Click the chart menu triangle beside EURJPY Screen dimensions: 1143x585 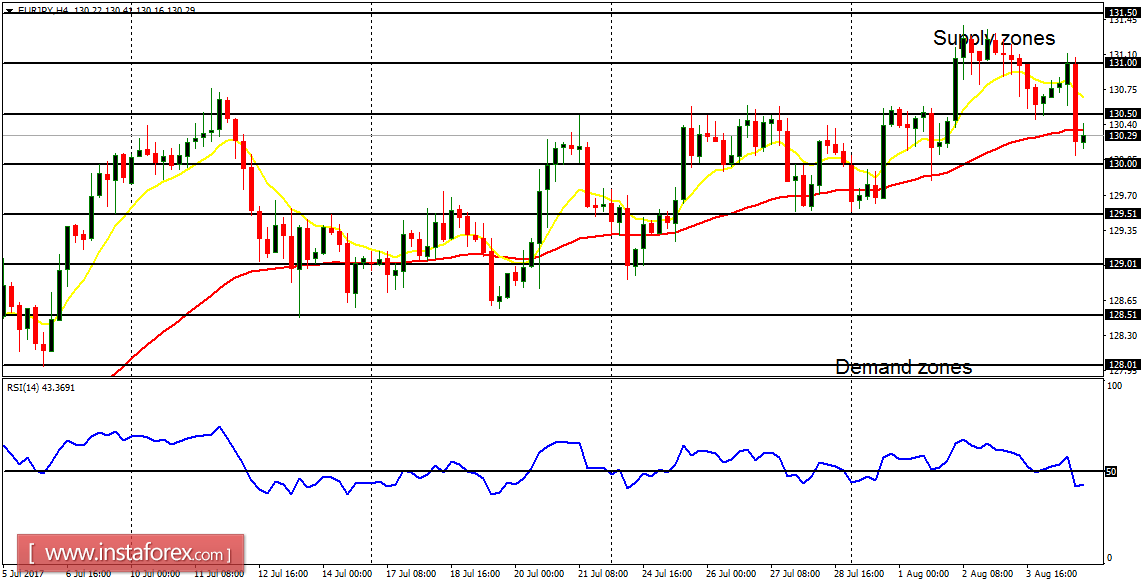8,11
